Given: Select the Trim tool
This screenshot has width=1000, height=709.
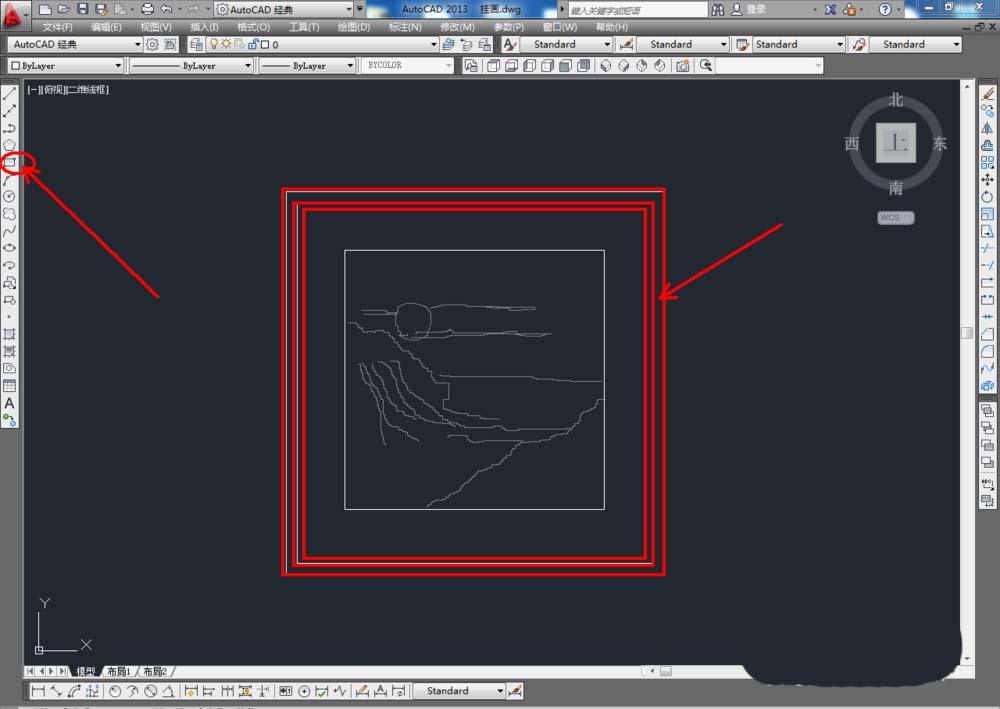Looking at the screenshot, I should click(987, 248).
